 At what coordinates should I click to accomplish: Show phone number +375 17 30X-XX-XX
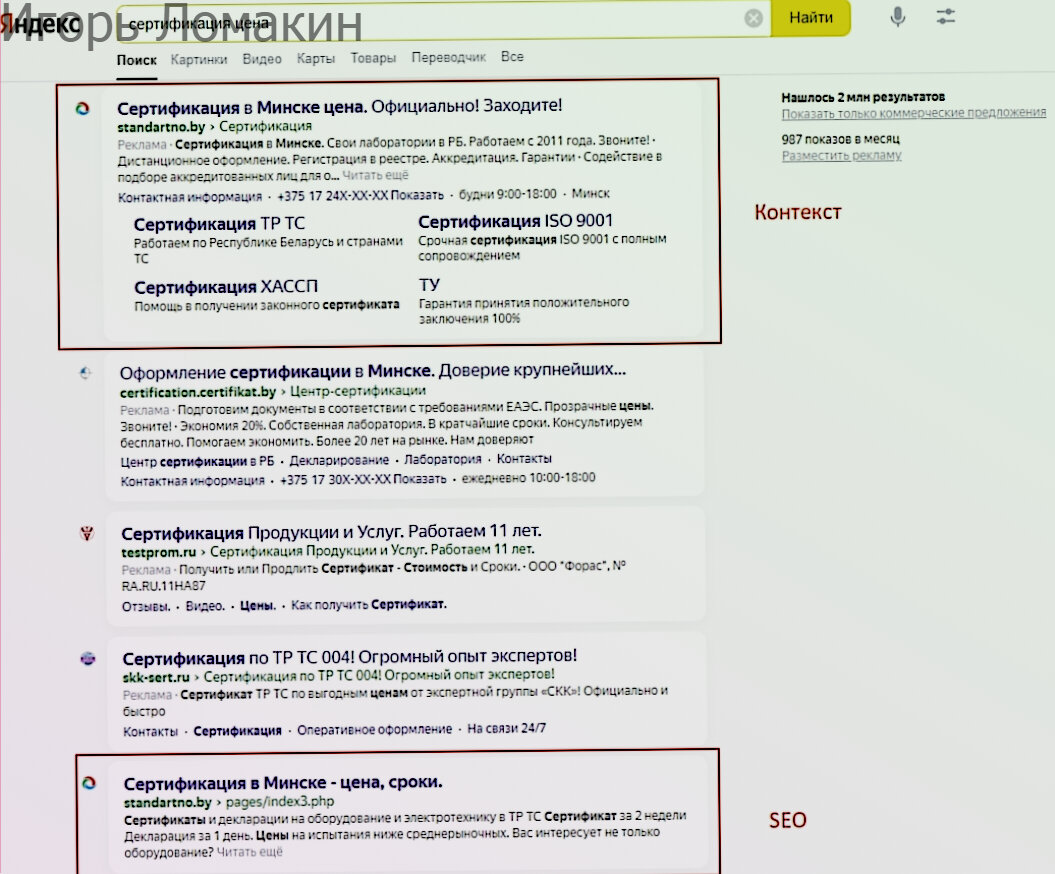pyautogui.click(x=363, y=479)
